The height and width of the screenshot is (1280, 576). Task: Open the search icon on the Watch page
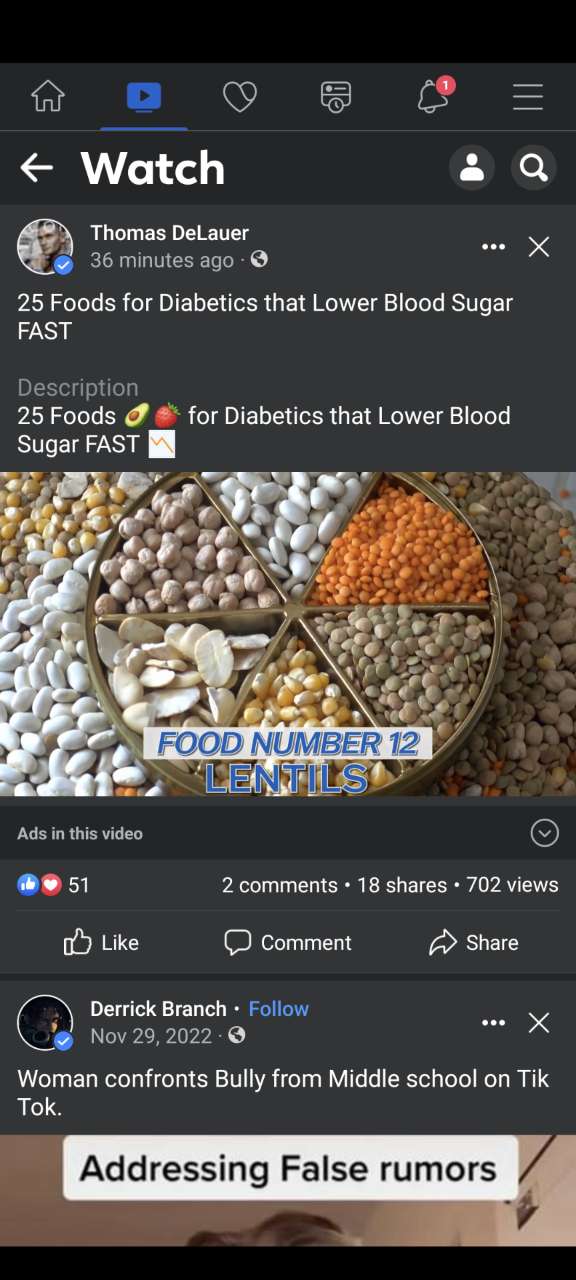[x=533, y=167]
